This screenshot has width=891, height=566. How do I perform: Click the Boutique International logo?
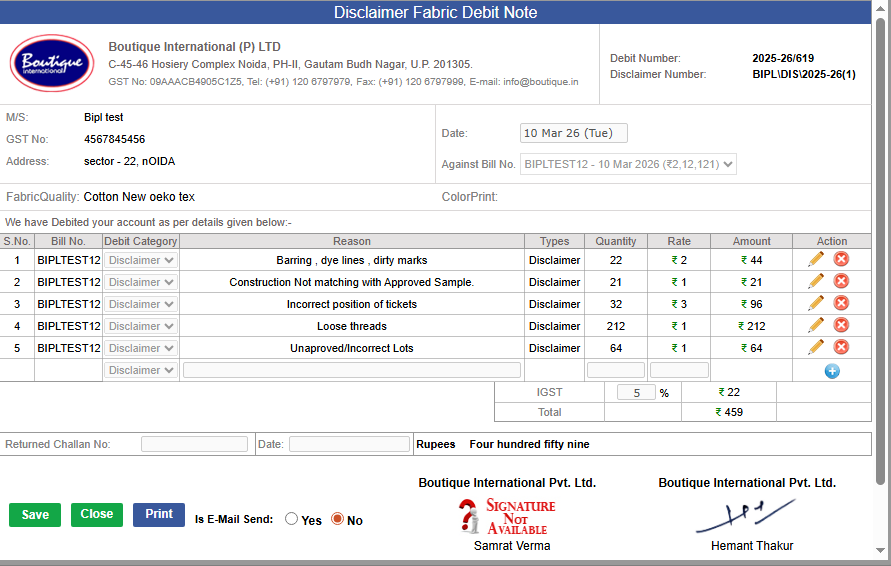pyautogui.click(x=52, y=63)
